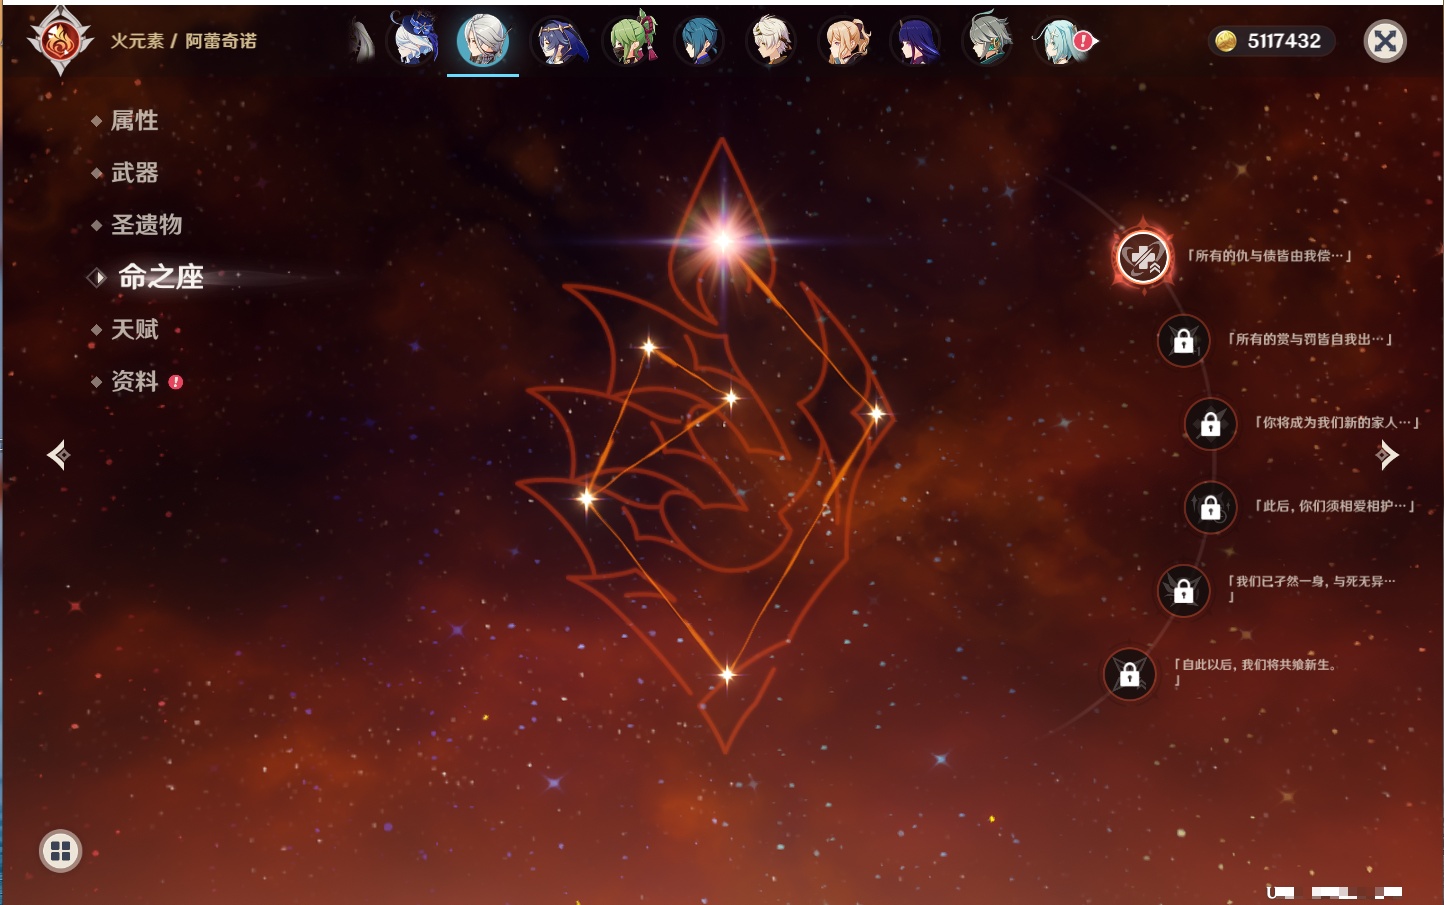Viewport: 1444px width, 905px height.
Task: Open the 武器 weapon tab
Action: click(134, 173)
